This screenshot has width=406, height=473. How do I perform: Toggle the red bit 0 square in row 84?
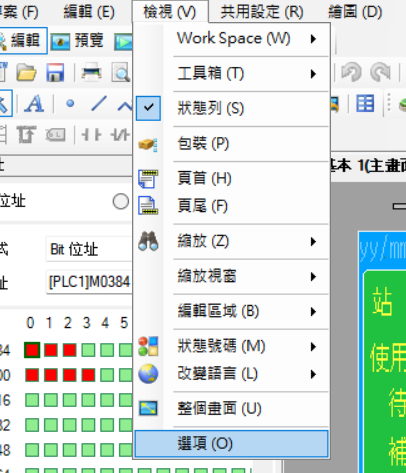pyautogui.click(x=32, y=350)
